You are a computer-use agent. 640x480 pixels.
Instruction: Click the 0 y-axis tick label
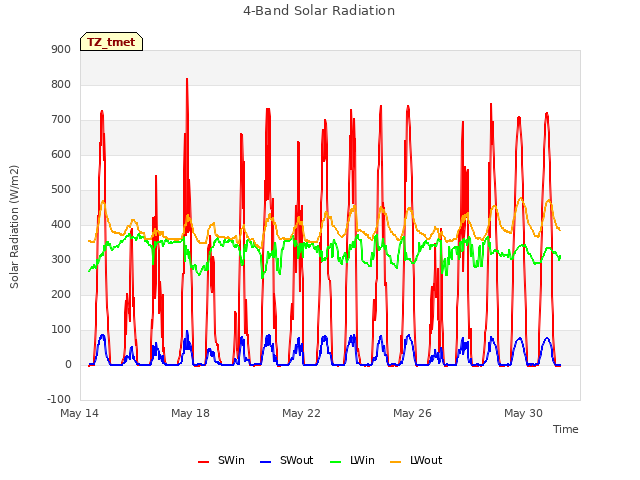pos(68,364)
